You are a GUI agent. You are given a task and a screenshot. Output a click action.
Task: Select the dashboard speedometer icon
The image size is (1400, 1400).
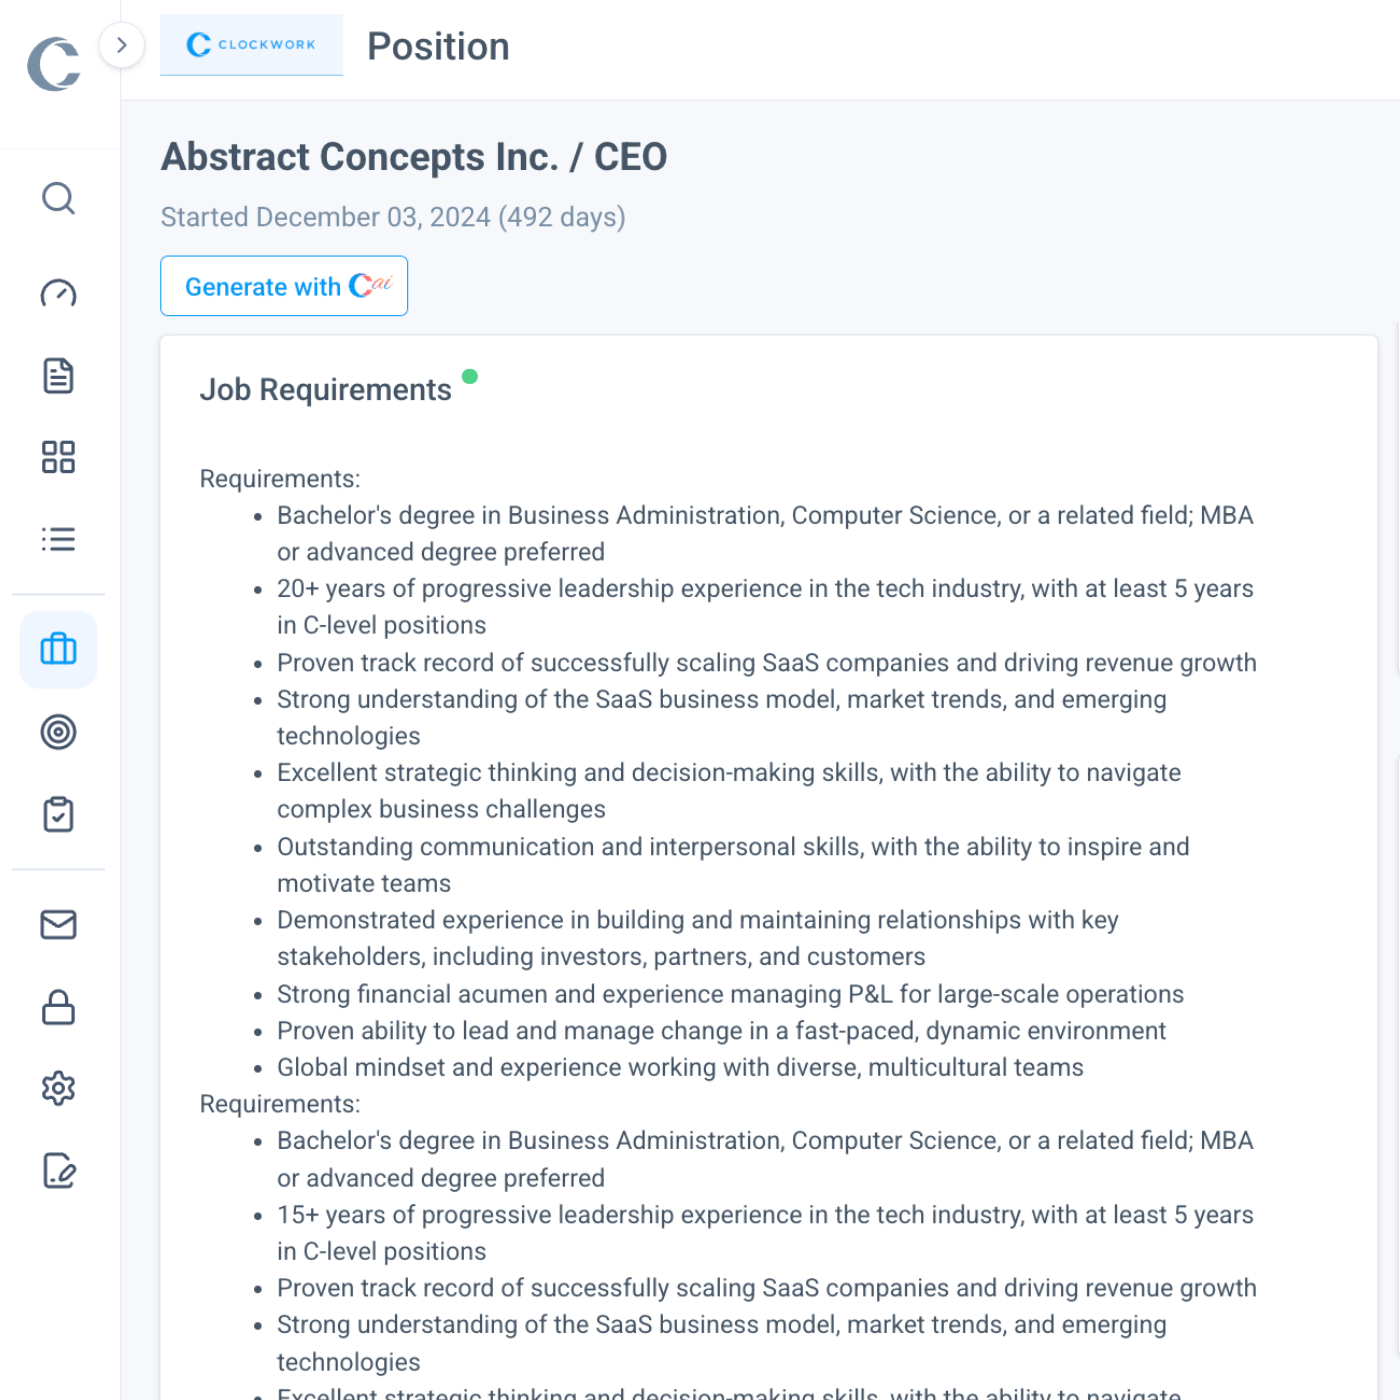(x=58, y=294)
